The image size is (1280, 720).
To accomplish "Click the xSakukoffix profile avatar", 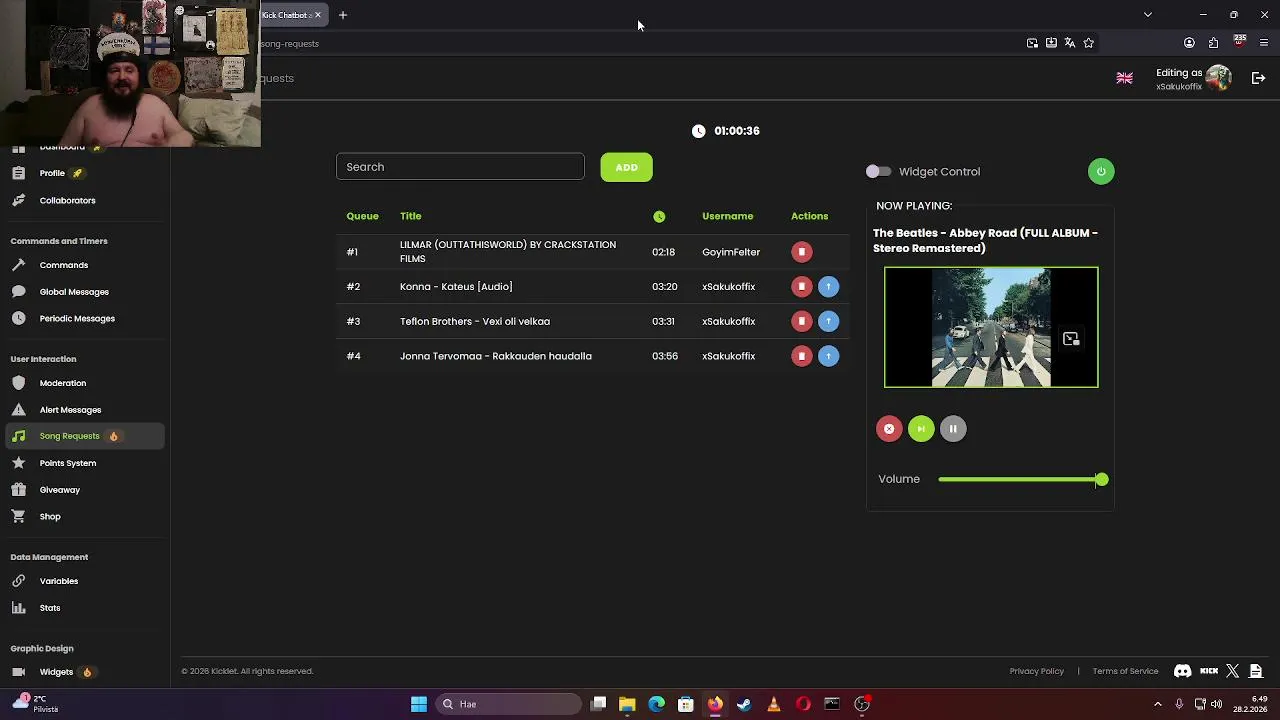I will pos(1218,78).
